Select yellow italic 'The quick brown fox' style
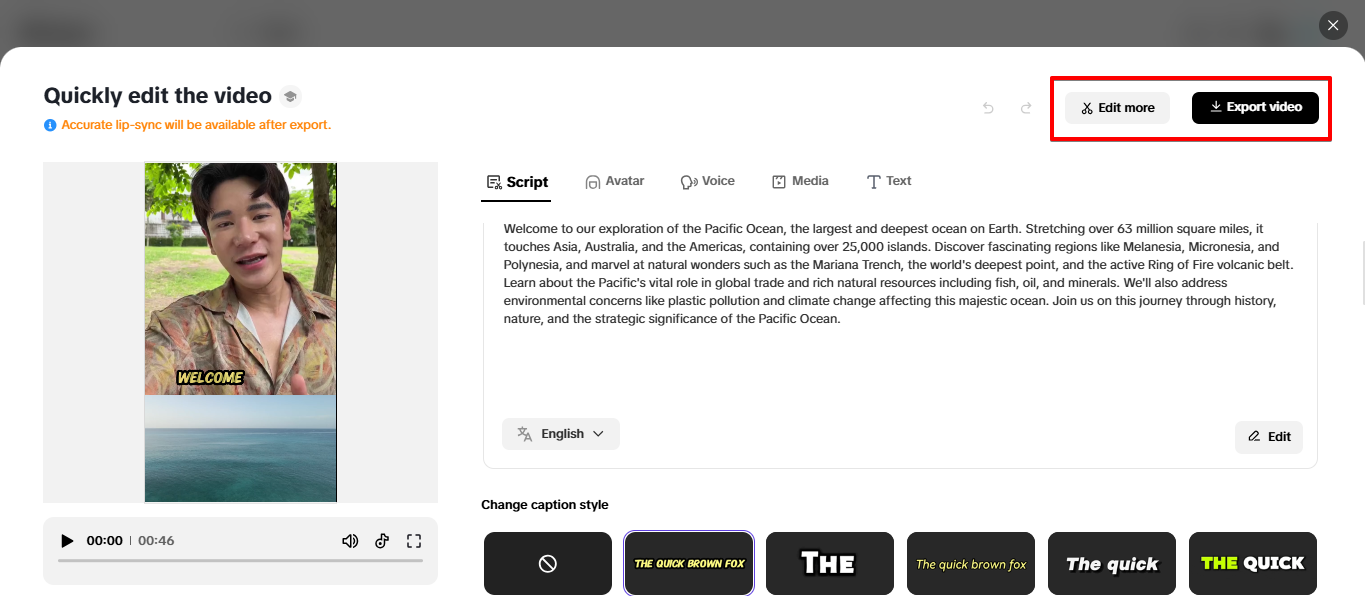 tap(971, 563)
